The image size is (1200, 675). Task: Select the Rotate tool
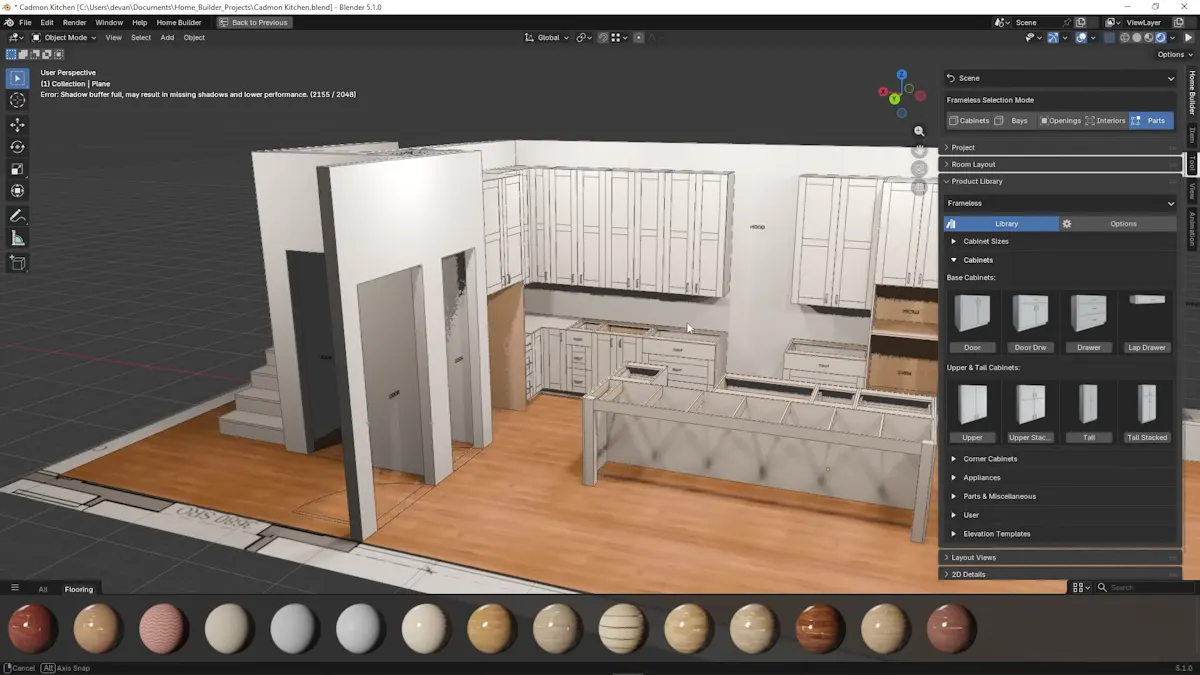tap(17, 147)
